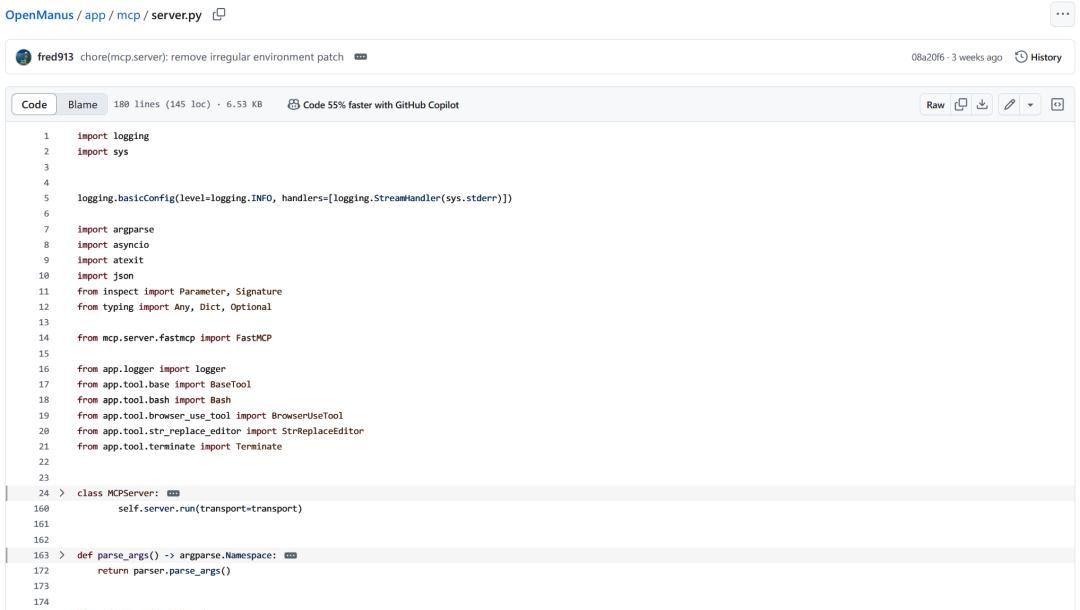This screenshot has height=610, width=1080.
Task: Open History of commits
Action: click(x=1038, y=57)
